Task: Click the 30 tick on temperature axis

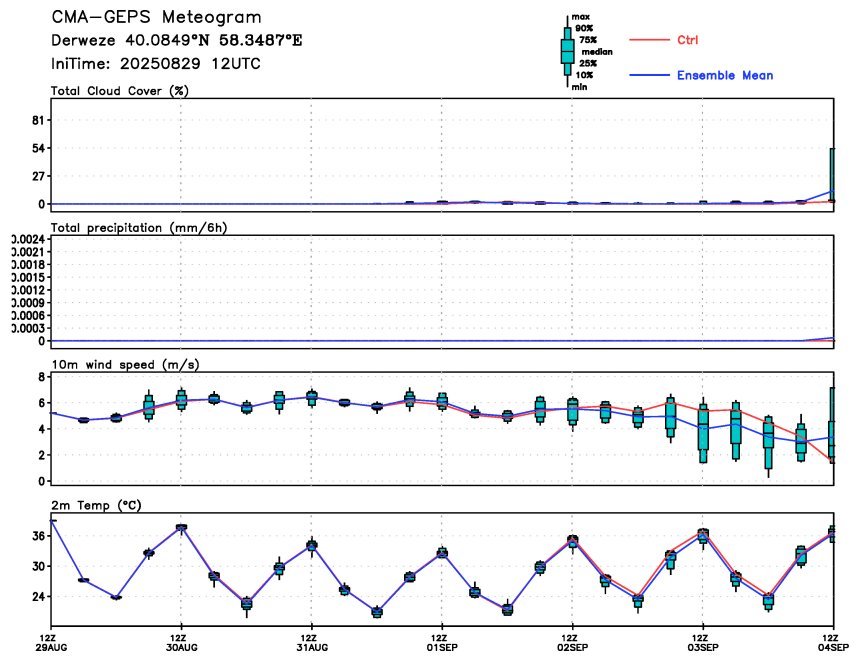Action: (x=38, y=566)
